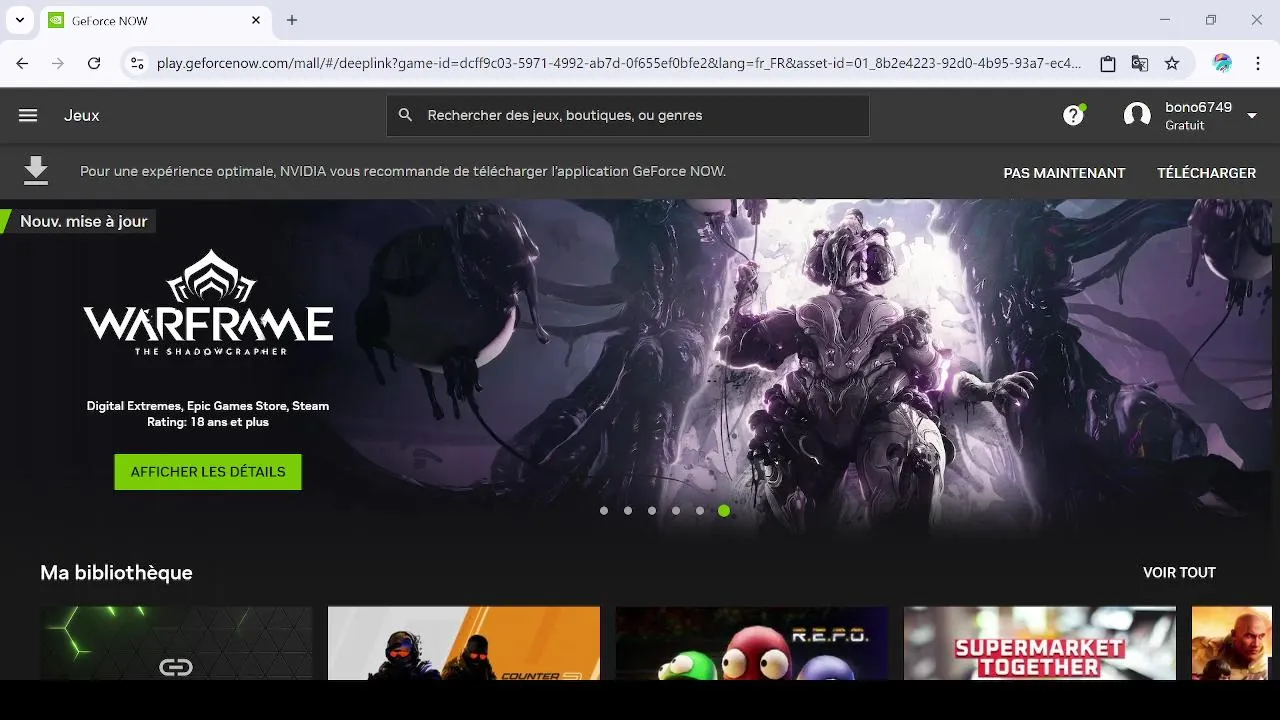1280x720 pixels.
Task: Open the browser profile avatar
Action: pos(1222,63)
